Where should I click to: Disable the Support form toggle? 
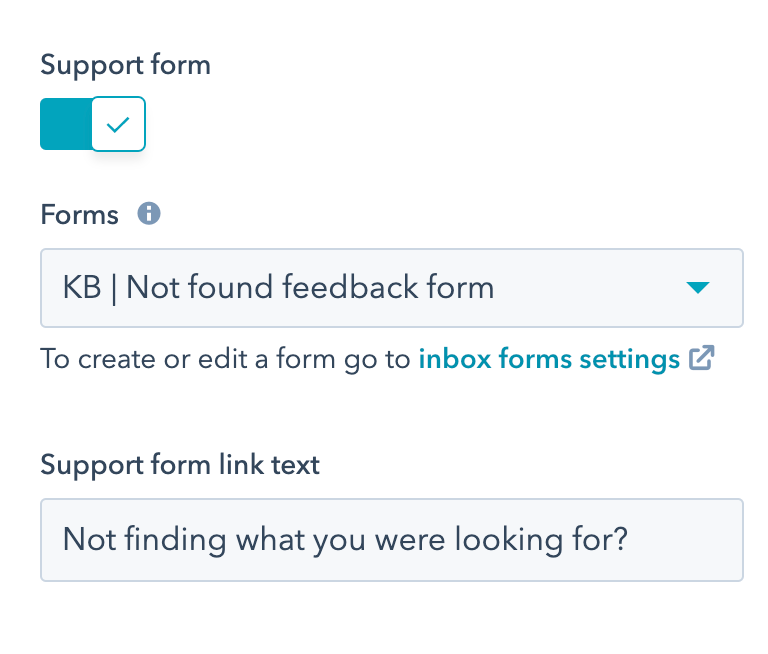[93, 124]
